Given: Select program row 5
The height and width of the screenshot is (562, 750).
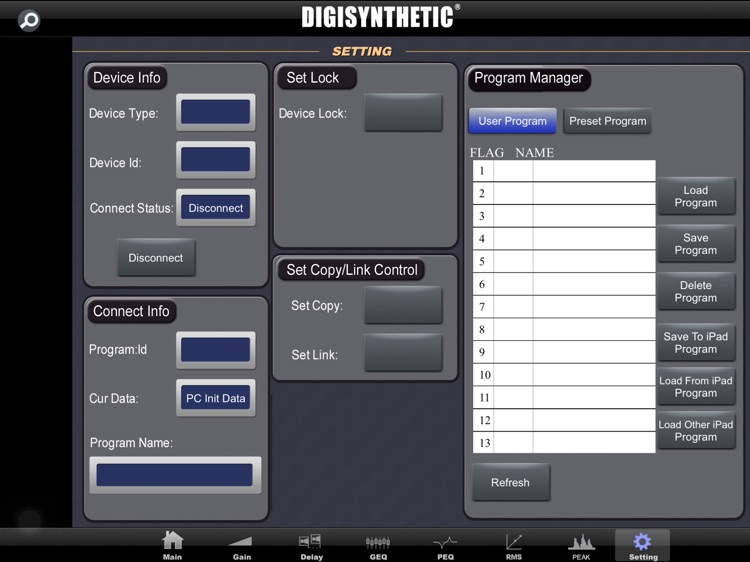Looking at the screenshot, I should 564,262.
